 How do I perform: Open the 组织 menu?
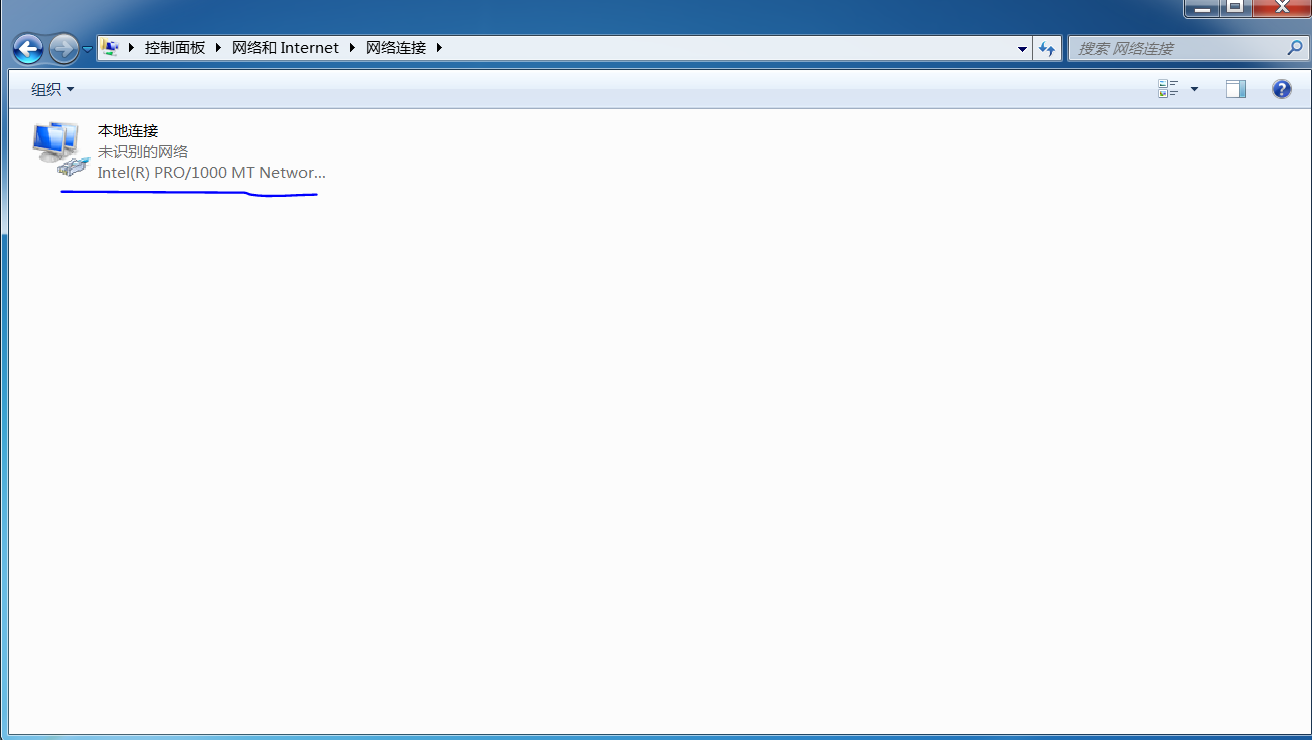(52, 89)
